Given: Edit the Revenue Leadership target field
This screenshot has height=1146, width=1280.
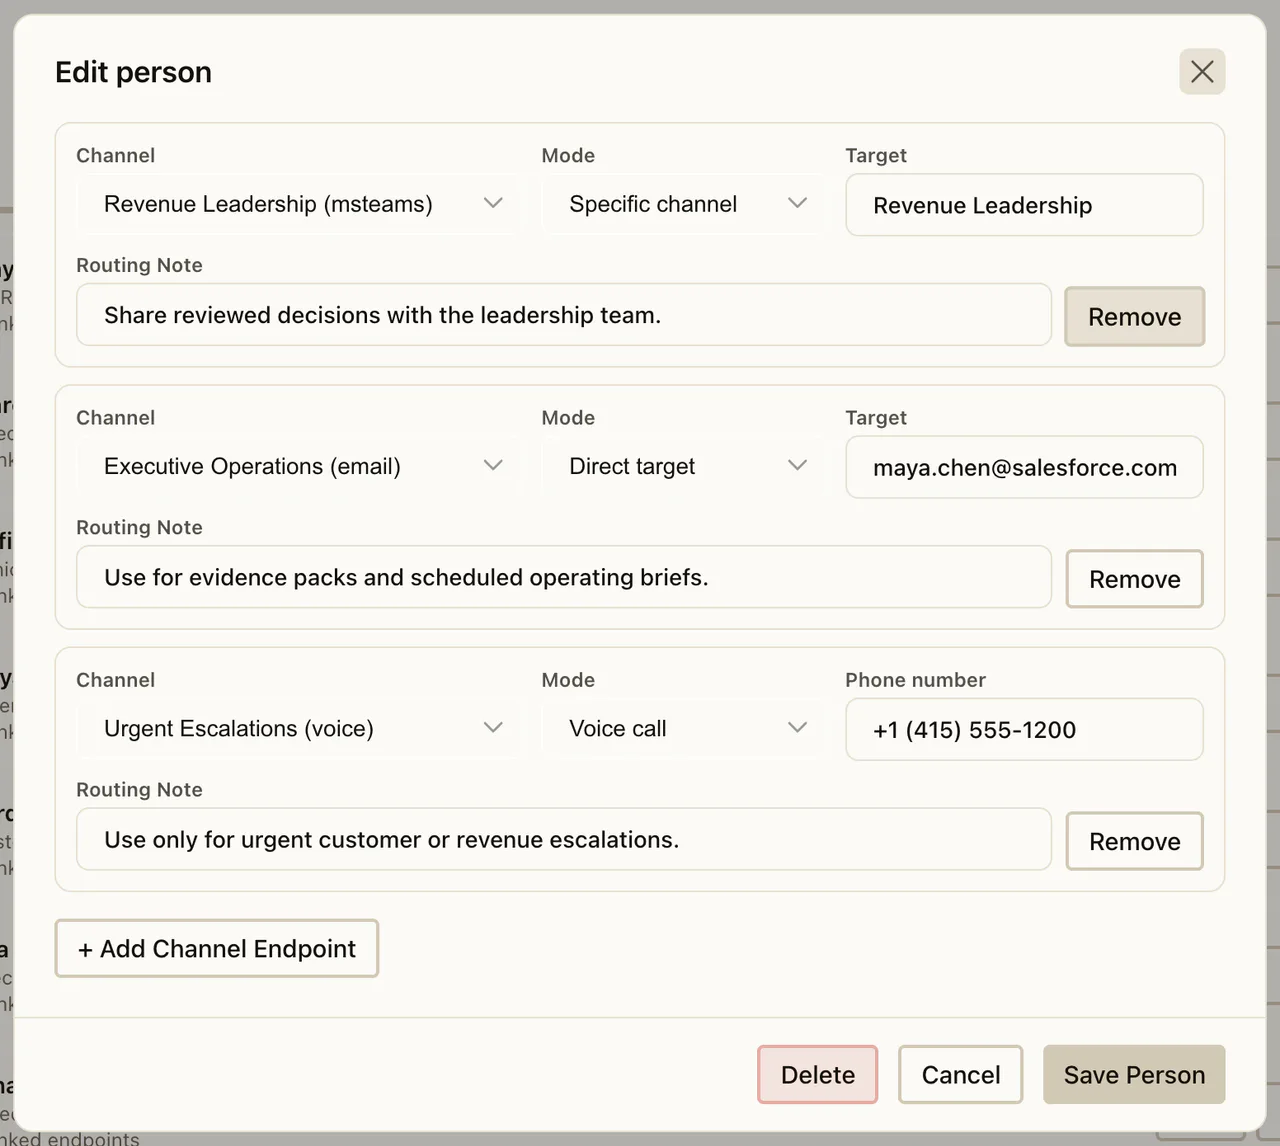Looking at the screenshot, I should click(x=1024, y=205).
